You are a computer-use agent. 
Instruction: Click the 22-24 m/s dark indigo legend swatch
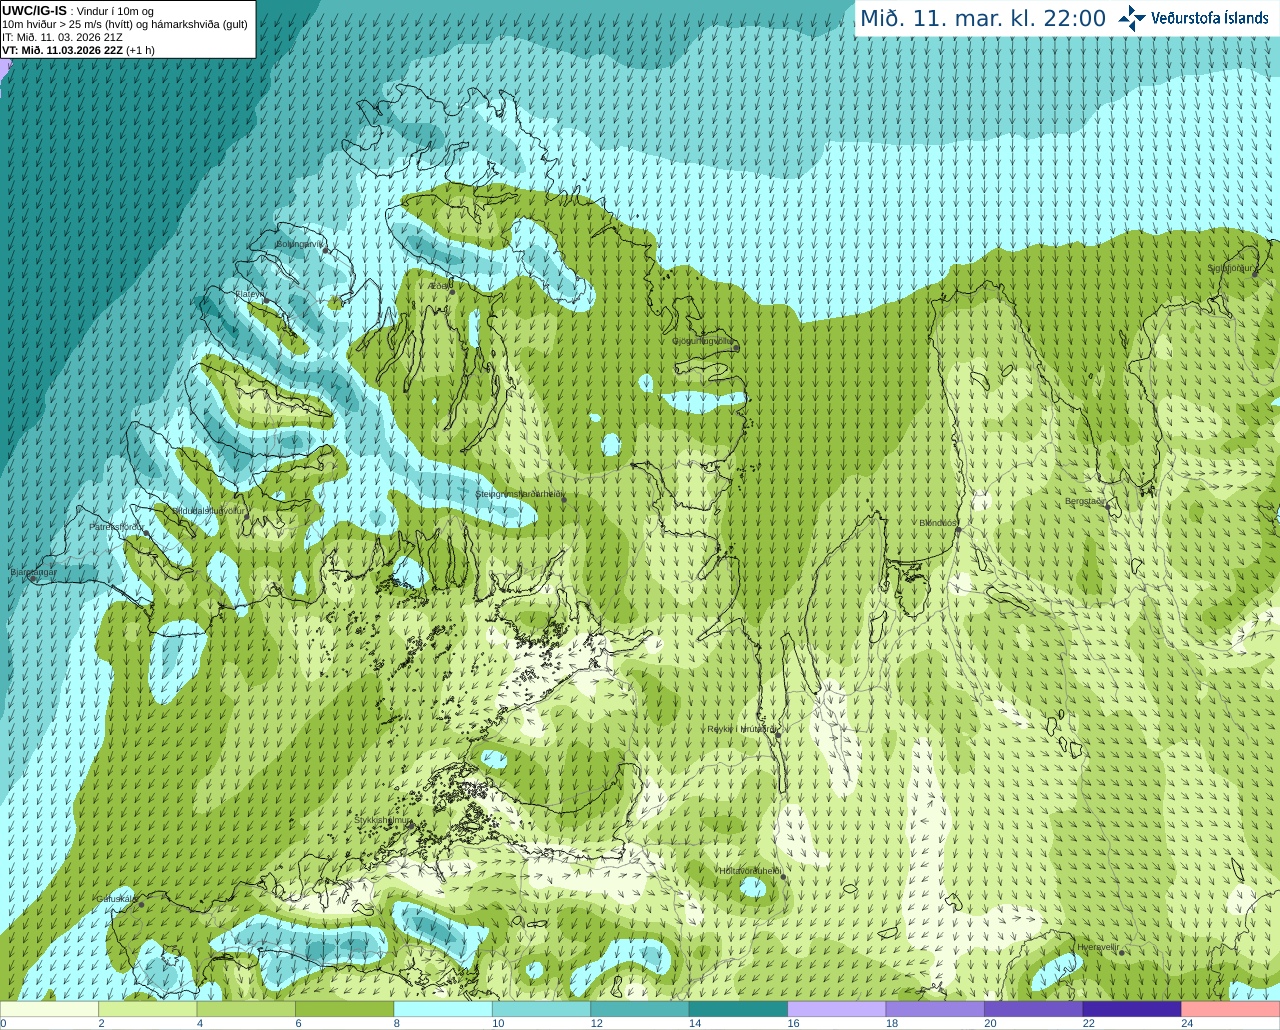click(x=1132, y=1009)
